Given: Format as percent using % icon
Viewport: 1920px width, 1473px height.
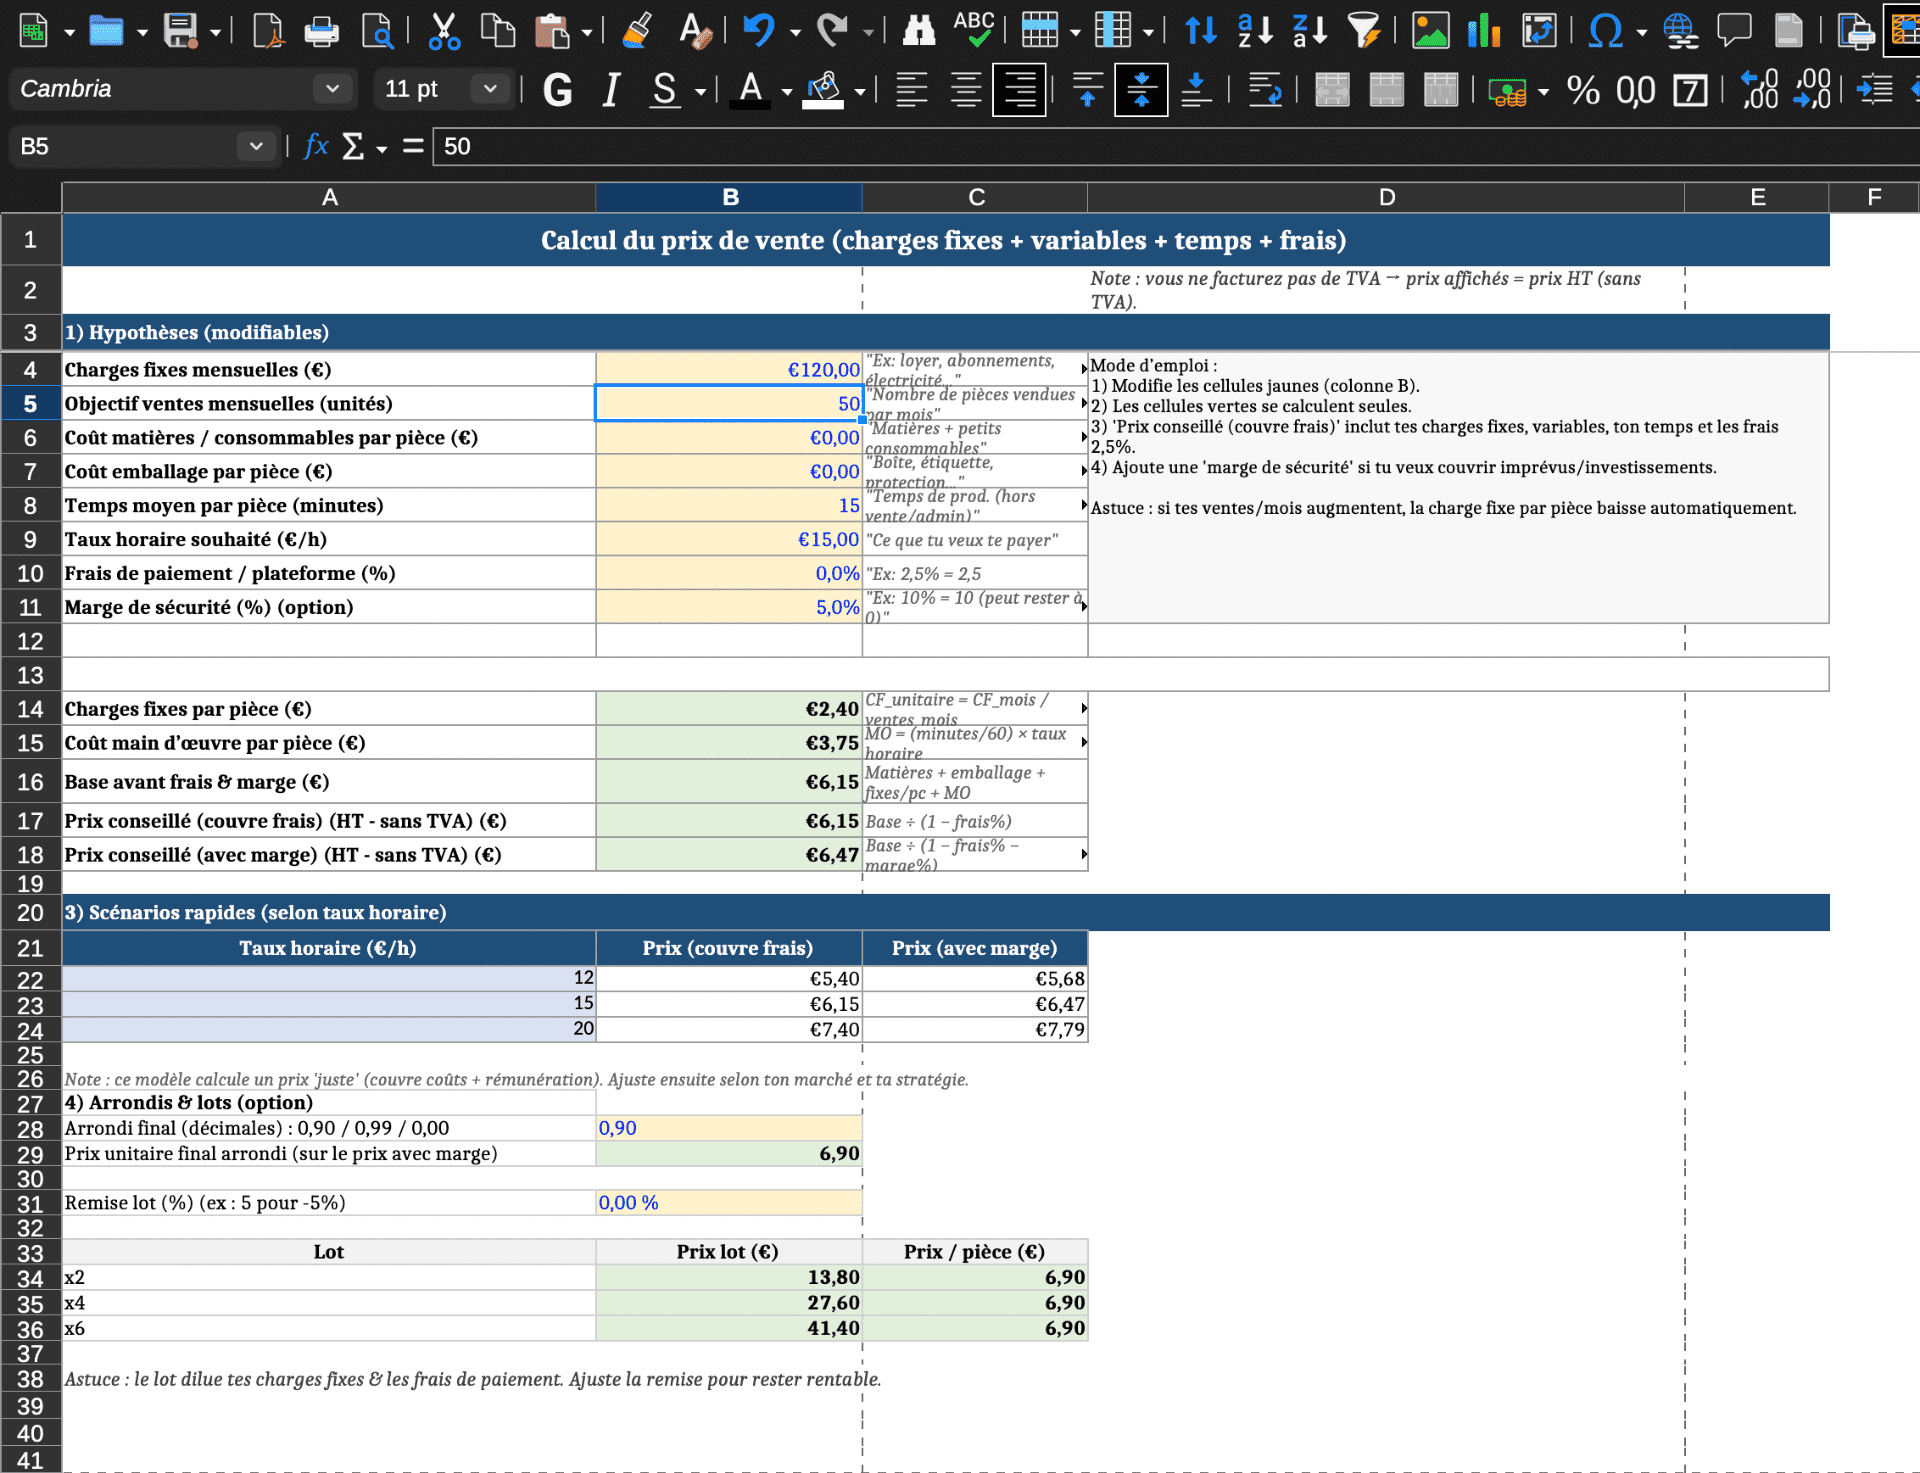Looking at the screenshot, I should [x=1583, y=91].
